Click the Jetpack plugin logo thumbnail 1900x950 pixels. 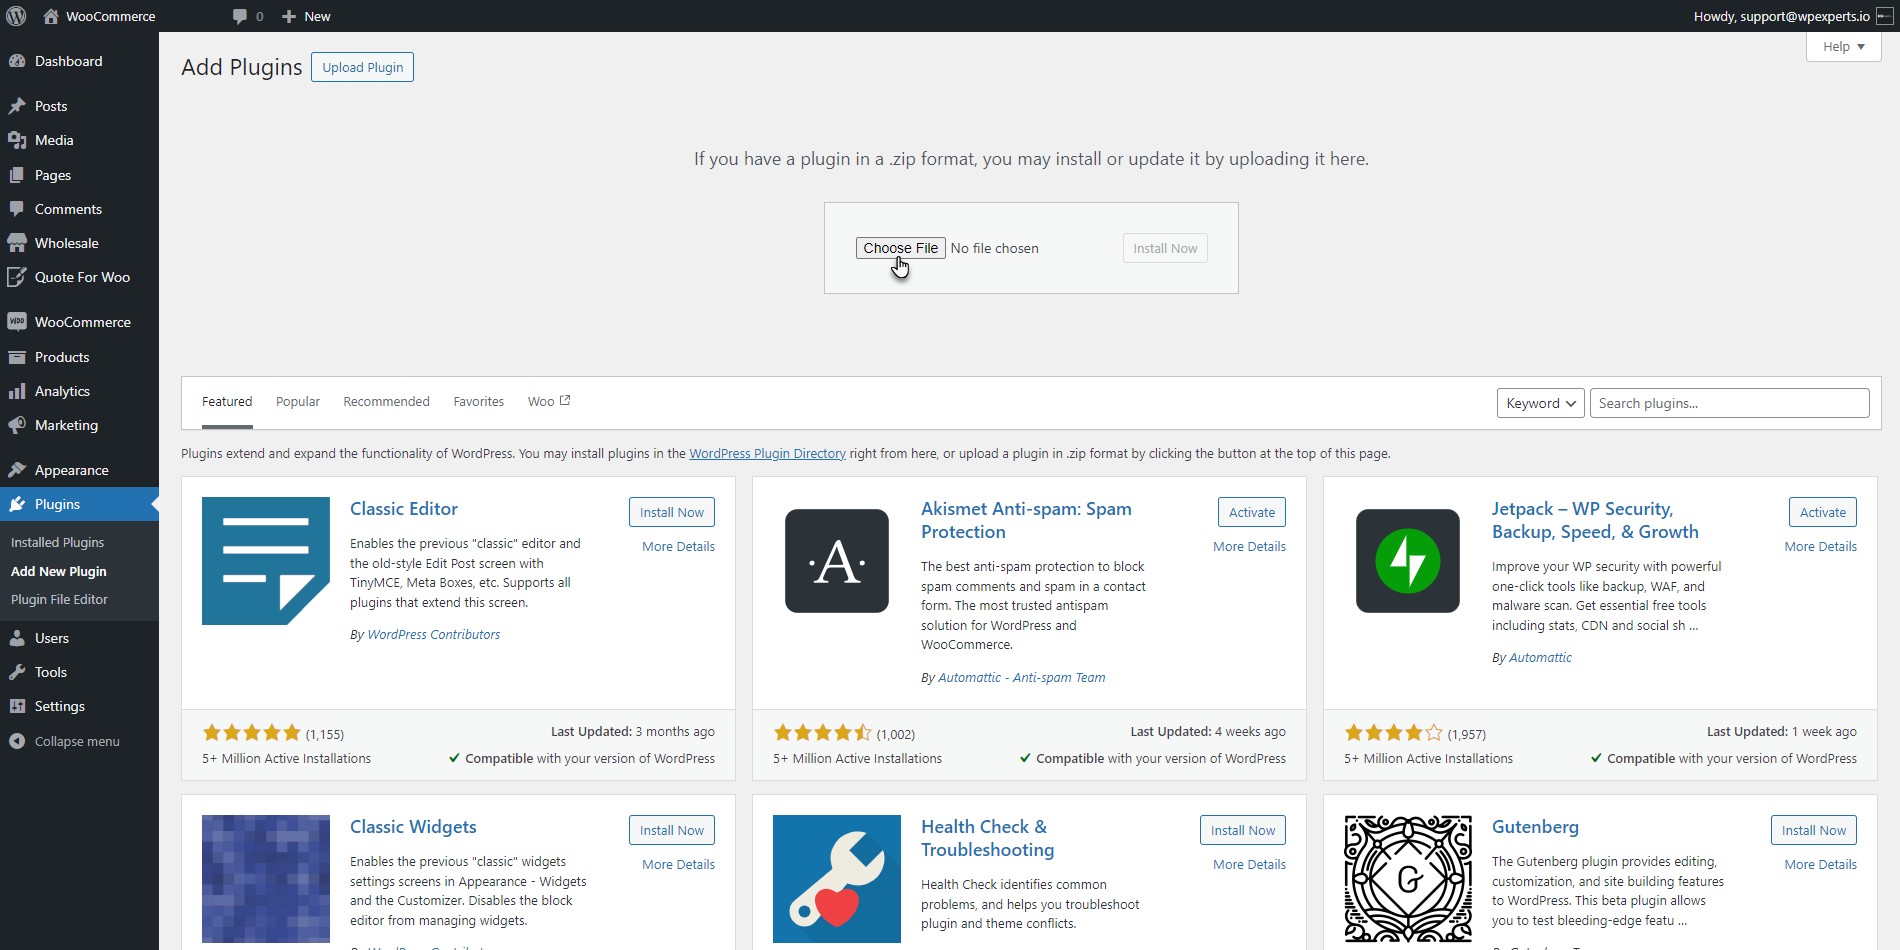point(1408,561)
